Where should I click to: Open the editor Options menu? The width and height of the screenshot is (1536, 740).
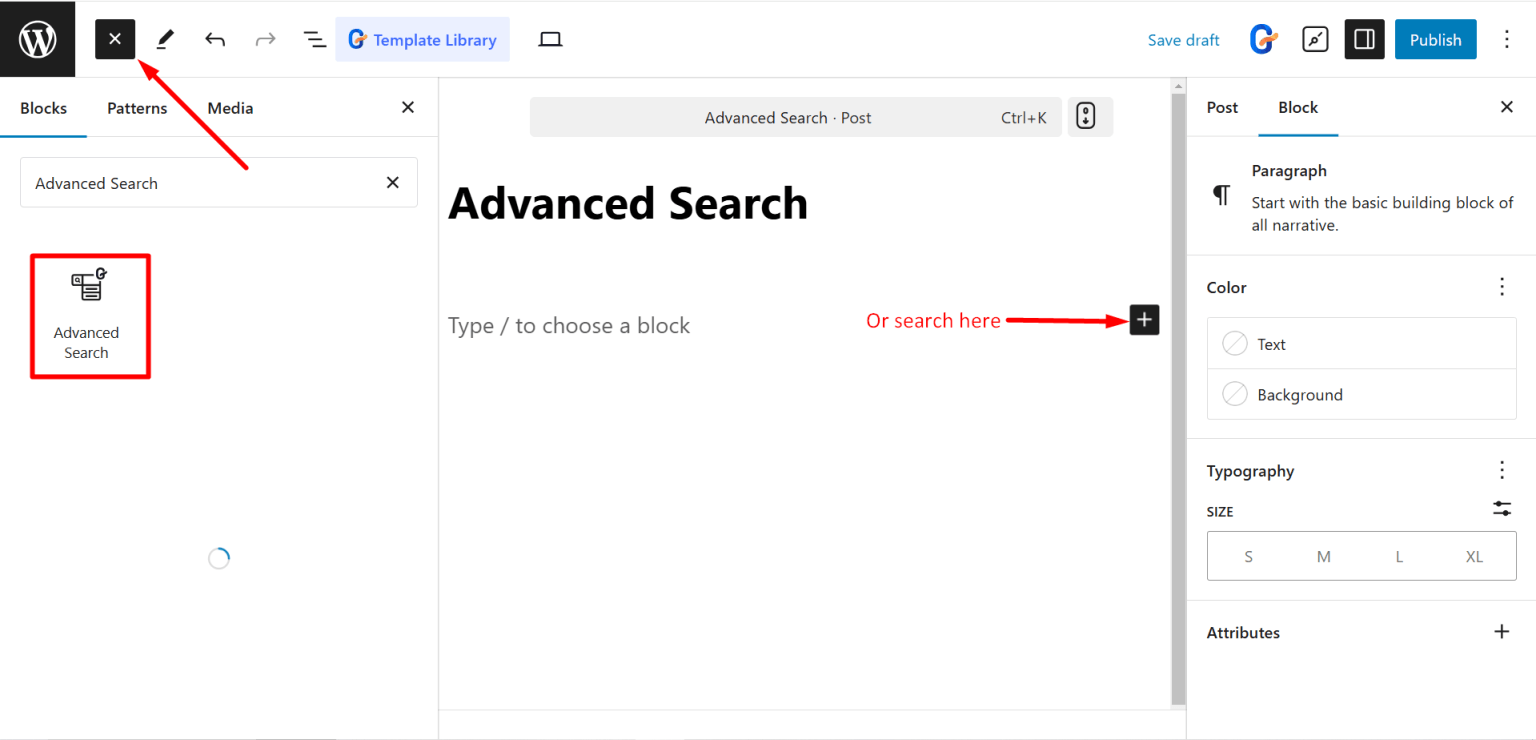[1507, 39]
